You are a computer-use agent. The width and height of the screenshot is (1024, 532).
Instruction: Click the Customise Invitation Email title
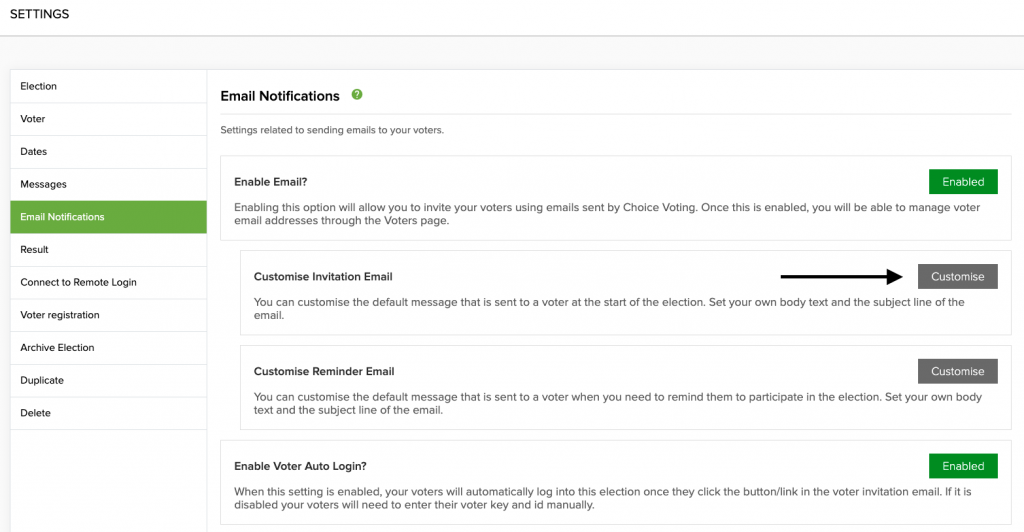(x=323, y=277)
